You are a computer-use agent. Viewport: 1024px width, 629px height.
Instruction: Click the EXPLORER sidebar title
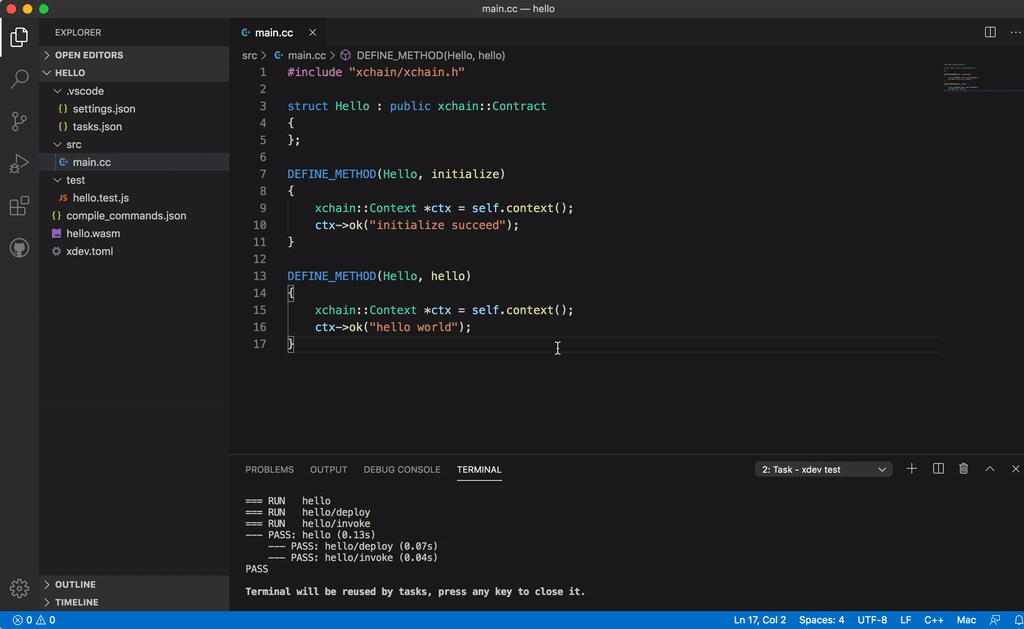pyautogui.click(x=78, y=32)
